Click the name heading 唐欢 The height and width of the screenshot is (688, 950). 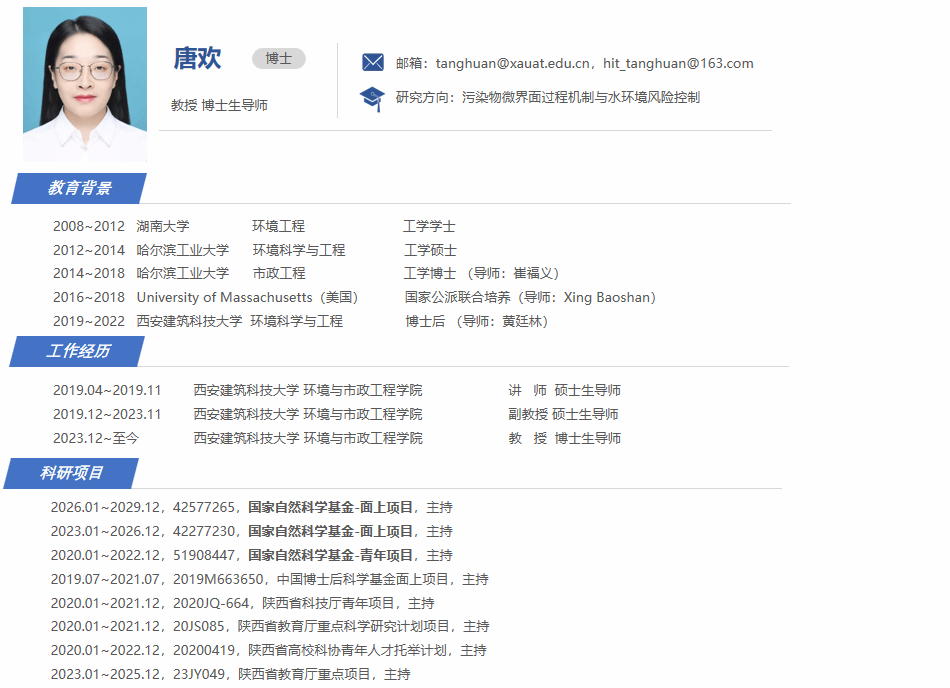[x=197, y=59]
